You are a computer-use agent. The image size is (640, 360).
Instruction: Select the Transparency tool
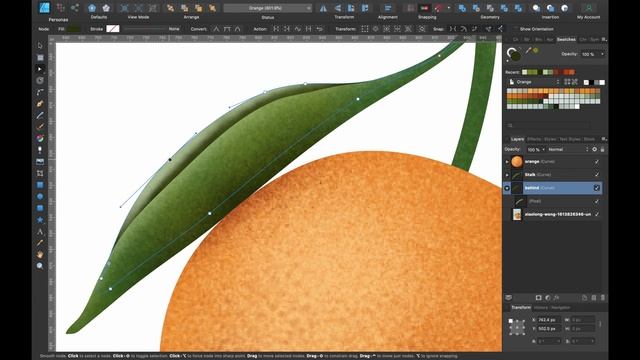point(40,150)
